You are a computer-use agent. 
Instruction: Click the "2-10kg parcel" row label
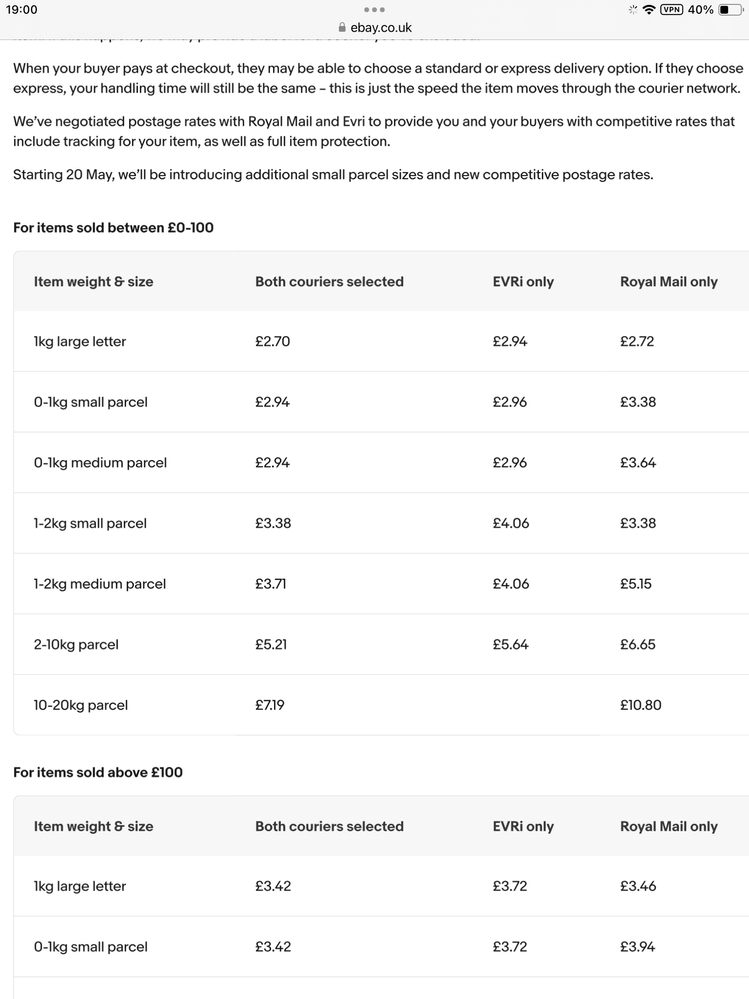tap(76, 645)
